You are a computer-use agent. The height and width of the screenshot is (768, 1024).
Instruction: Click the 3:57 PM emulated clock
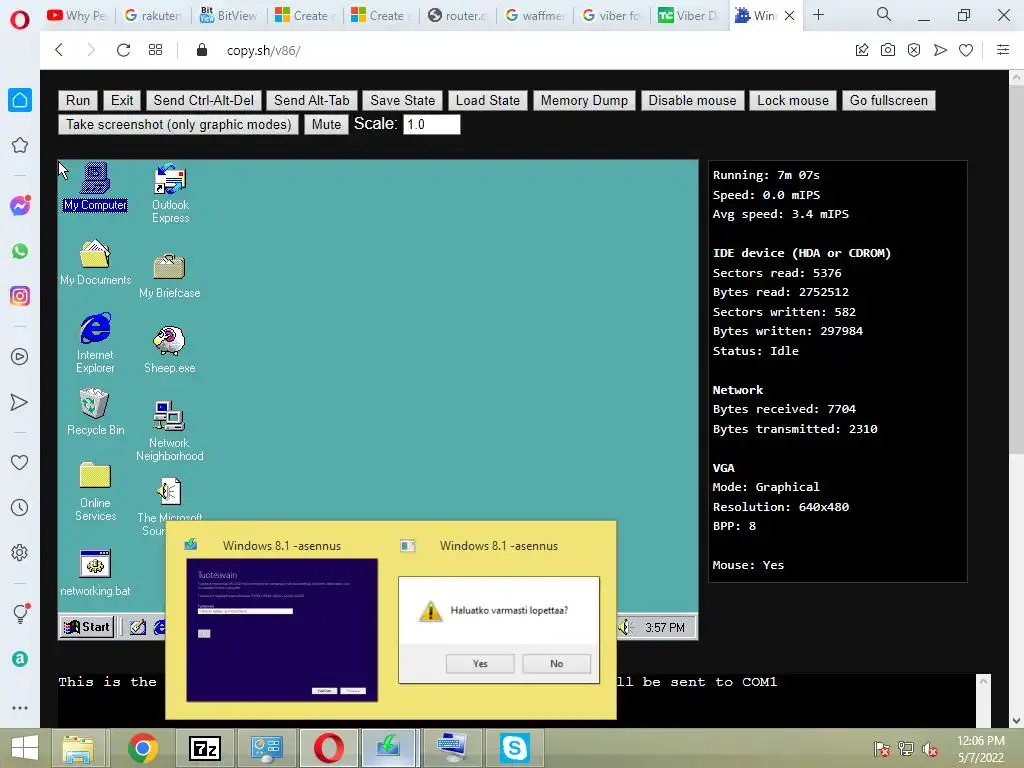665,628
